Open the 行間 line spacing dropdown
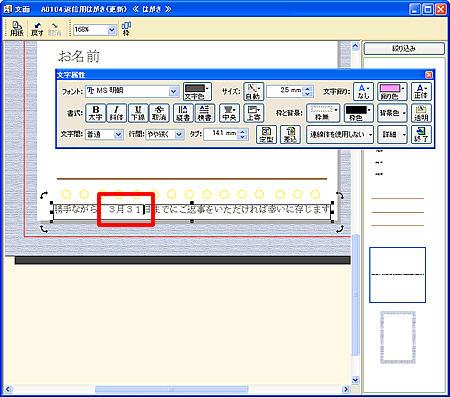450x398 pixels. click(179, 135)
